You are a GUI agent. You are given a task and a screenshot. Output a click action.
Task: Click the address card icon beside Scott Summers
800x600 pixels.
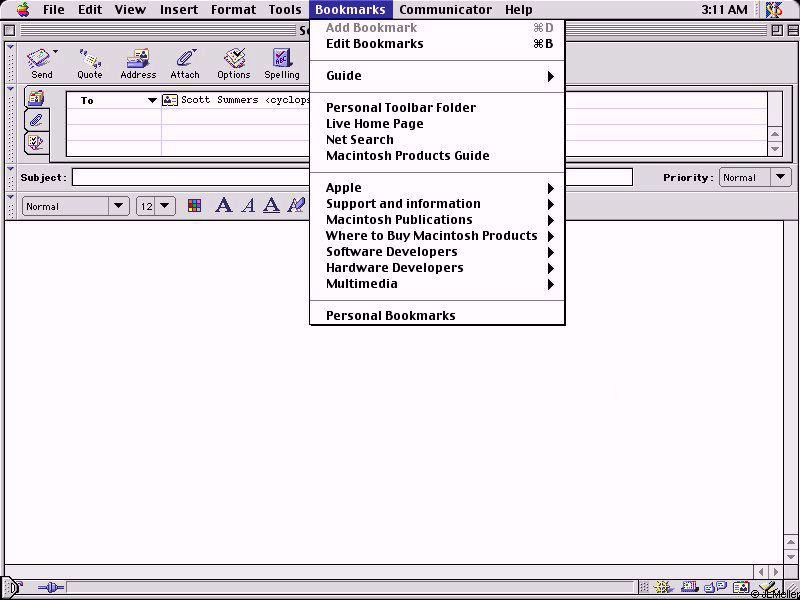pos(169,100)
